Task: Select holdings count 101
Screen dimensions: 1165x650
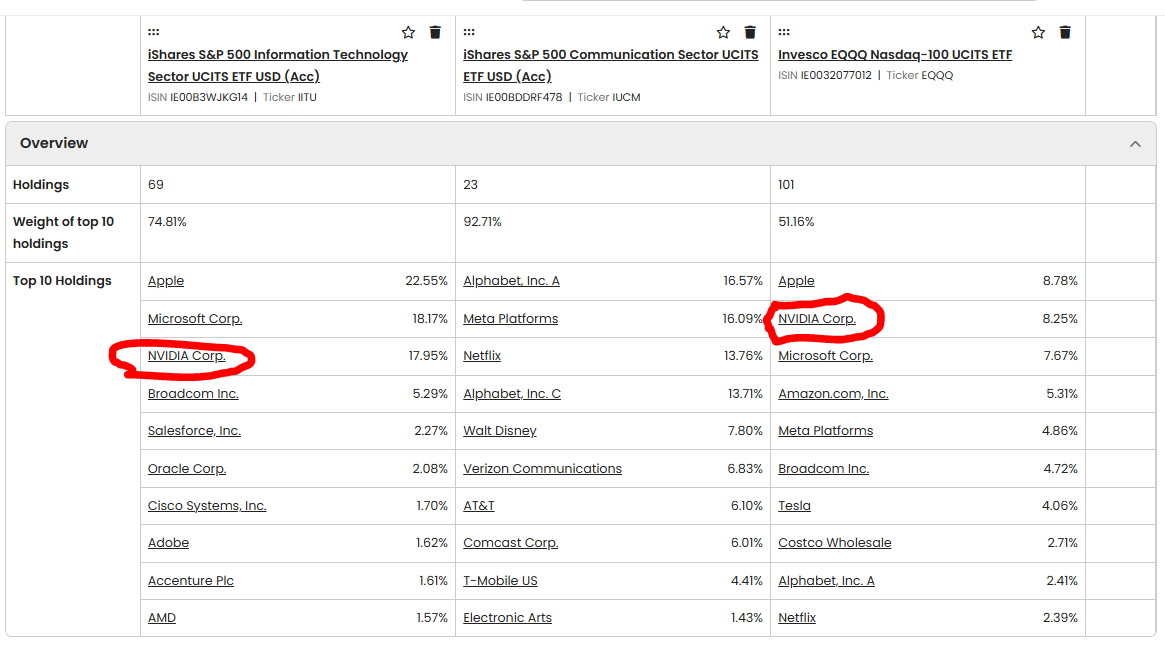Action: point(786,185)
